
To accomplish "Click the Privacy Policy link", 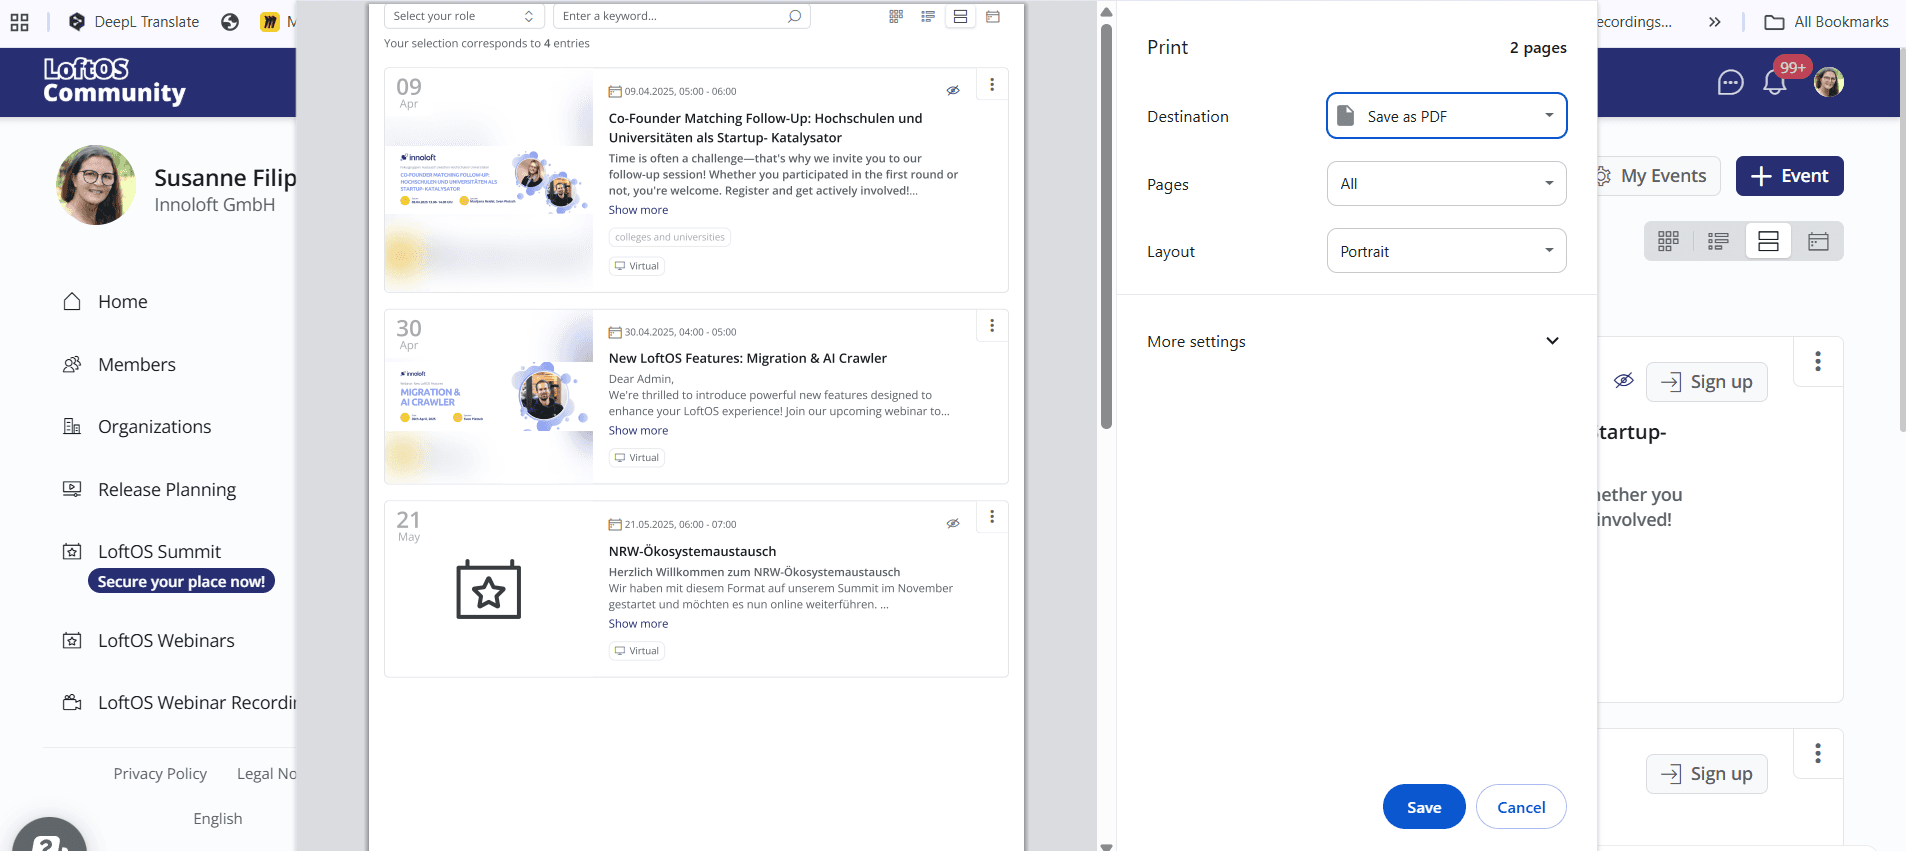I will click(x=160, y=774).
